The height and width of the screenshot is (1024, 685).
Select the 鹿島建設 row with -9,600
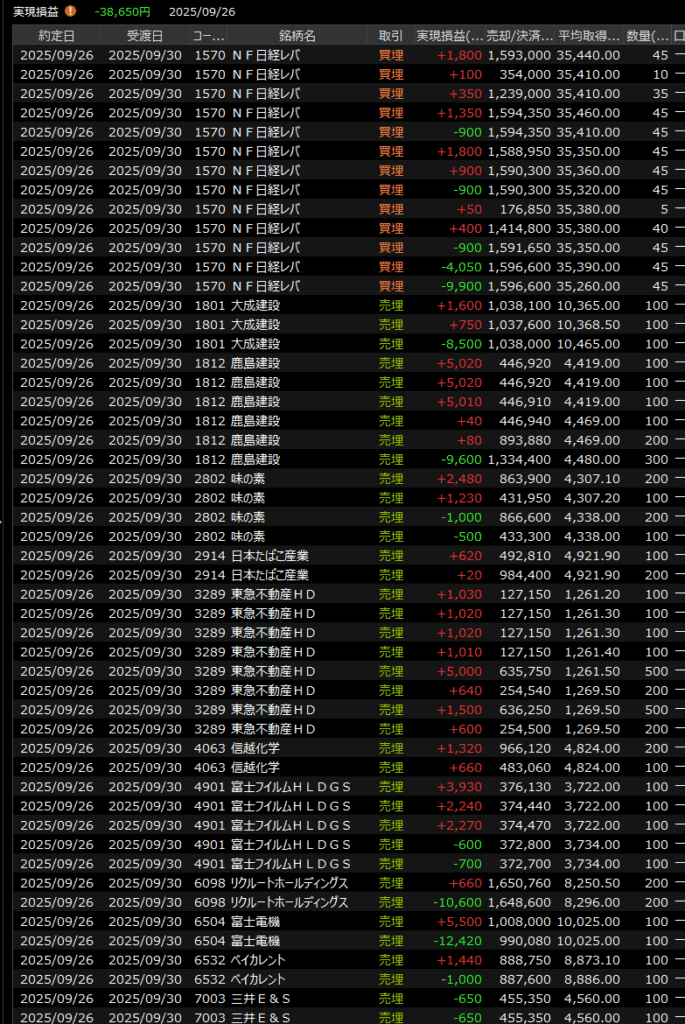[x=340, y=460]
